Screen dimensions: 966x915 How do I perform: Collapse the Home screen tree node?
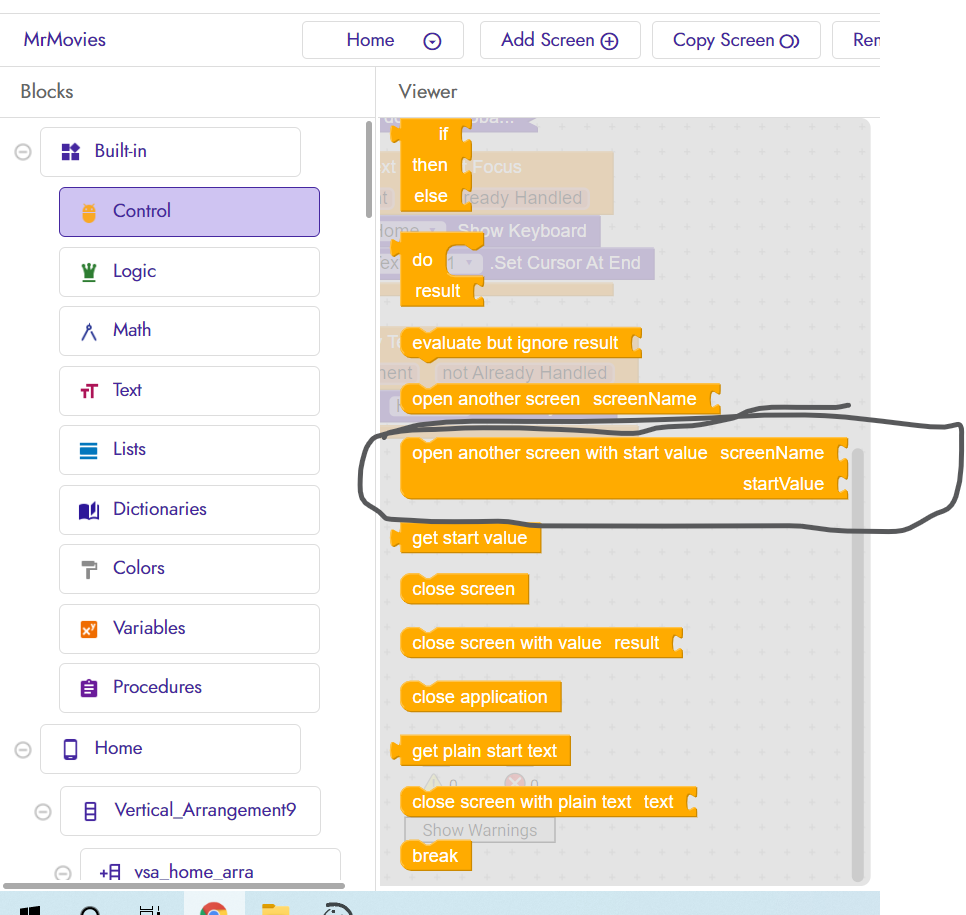tap(22, 749)
